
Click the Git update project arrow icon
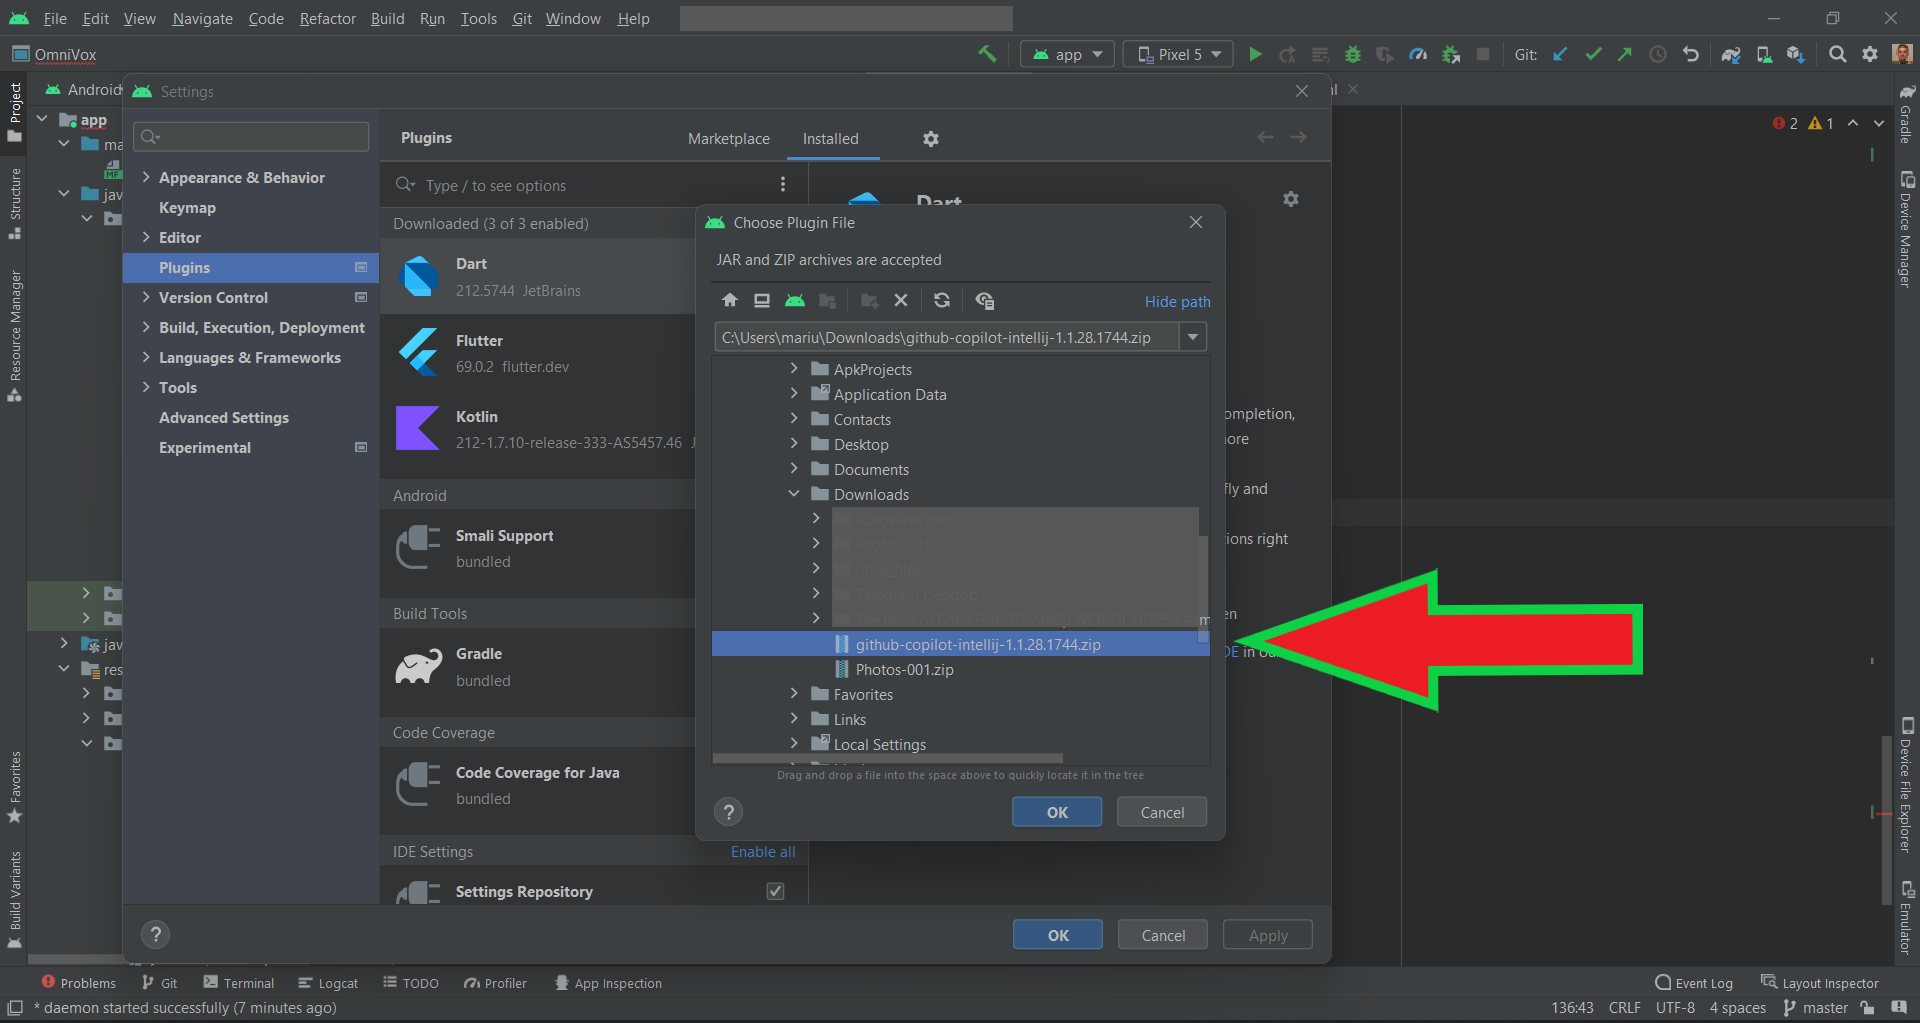1560,54
